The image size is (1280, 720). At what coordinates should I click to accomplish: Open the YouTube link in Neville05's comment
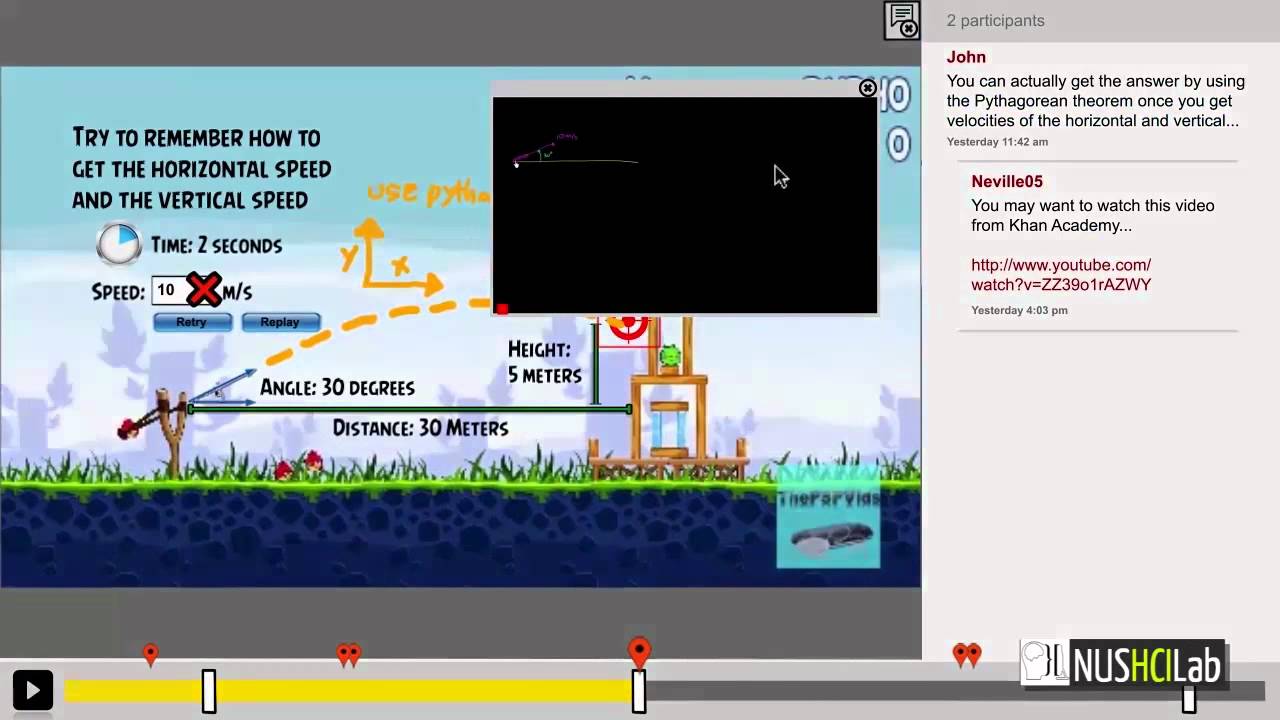coord(1061,275)
